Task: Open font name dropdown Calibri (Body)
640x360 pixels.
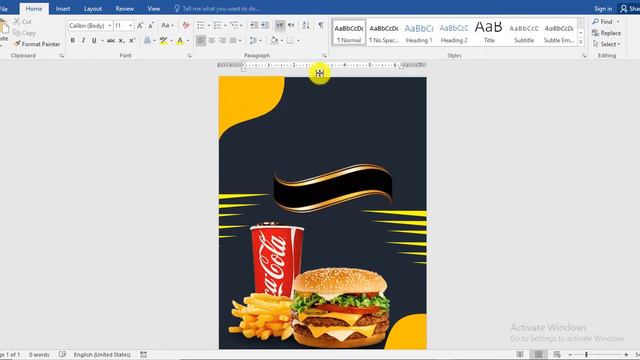Action: click(110, 25)
